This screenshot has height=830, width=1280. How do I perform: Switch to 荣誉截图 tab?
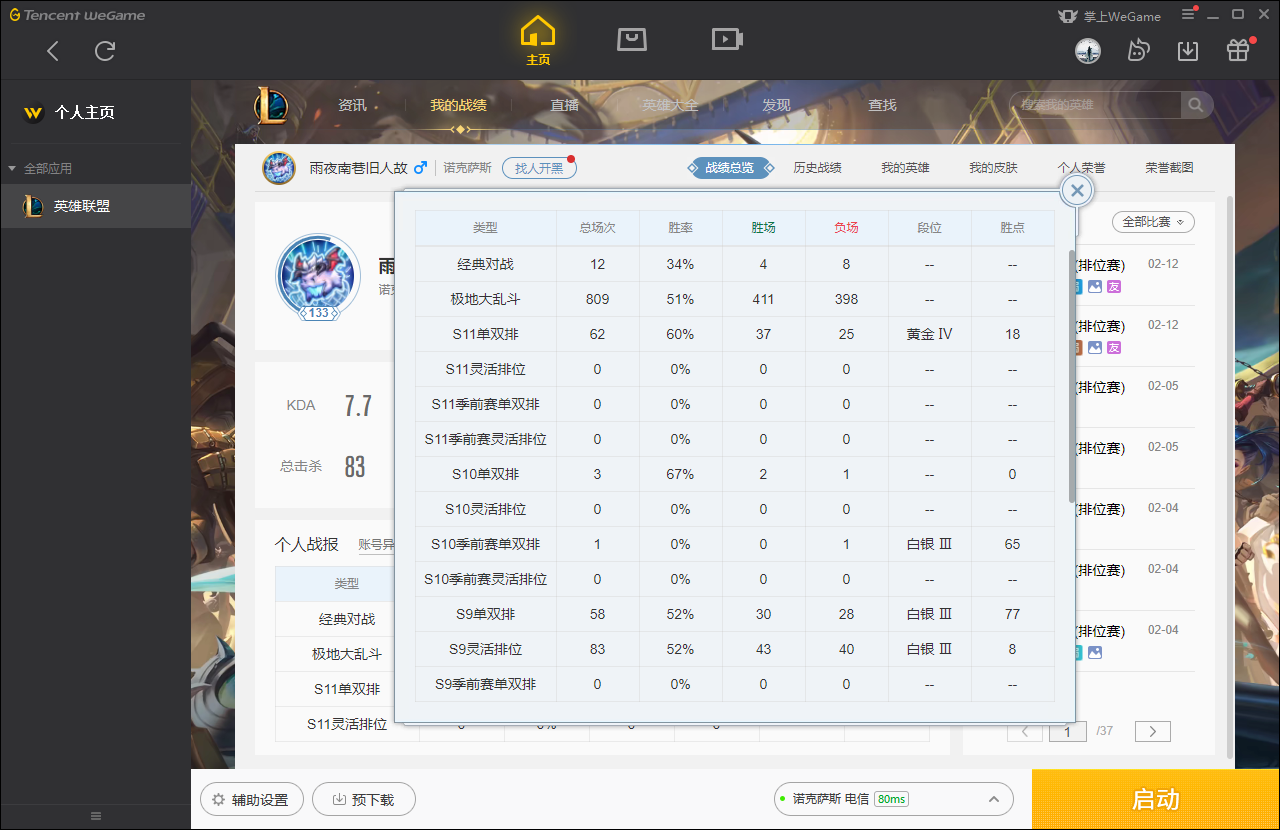pyautogui.click(x=1169, y=168)
